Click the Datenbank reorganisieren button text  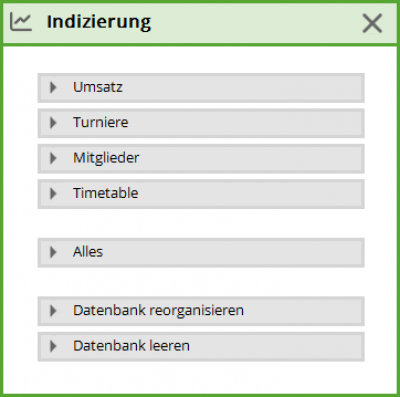[158, 311]
